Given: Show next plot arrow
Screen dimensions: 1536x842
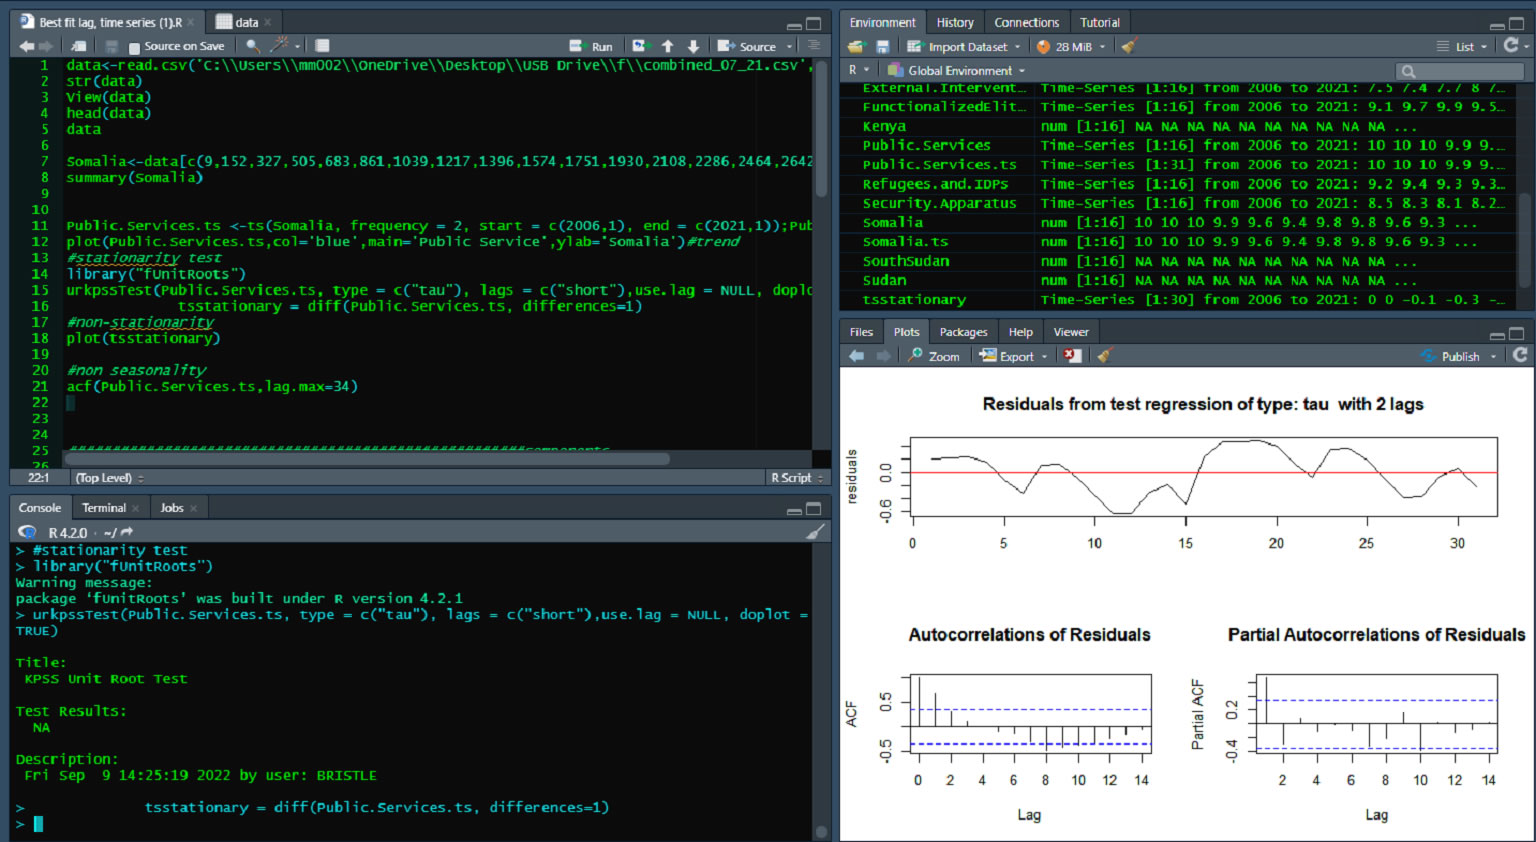Looking at the screenshot, I should click(x=883, y=356).
